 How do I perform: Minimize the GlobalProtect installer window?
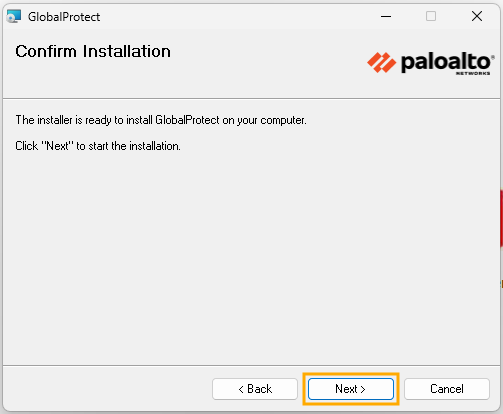tap(386, 16)
